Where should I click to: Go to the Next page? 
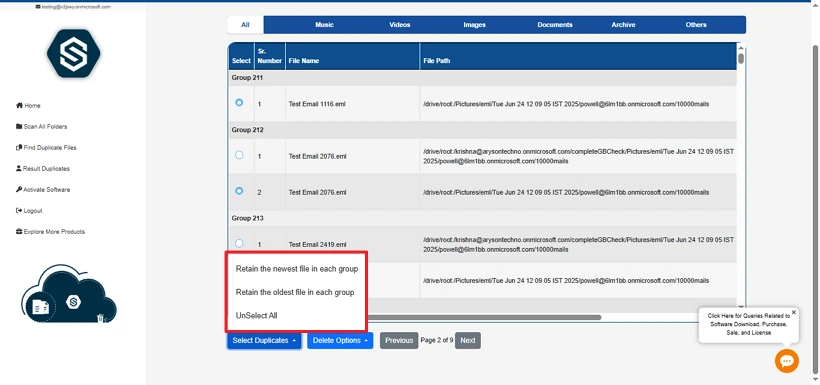tap(468, 341)
